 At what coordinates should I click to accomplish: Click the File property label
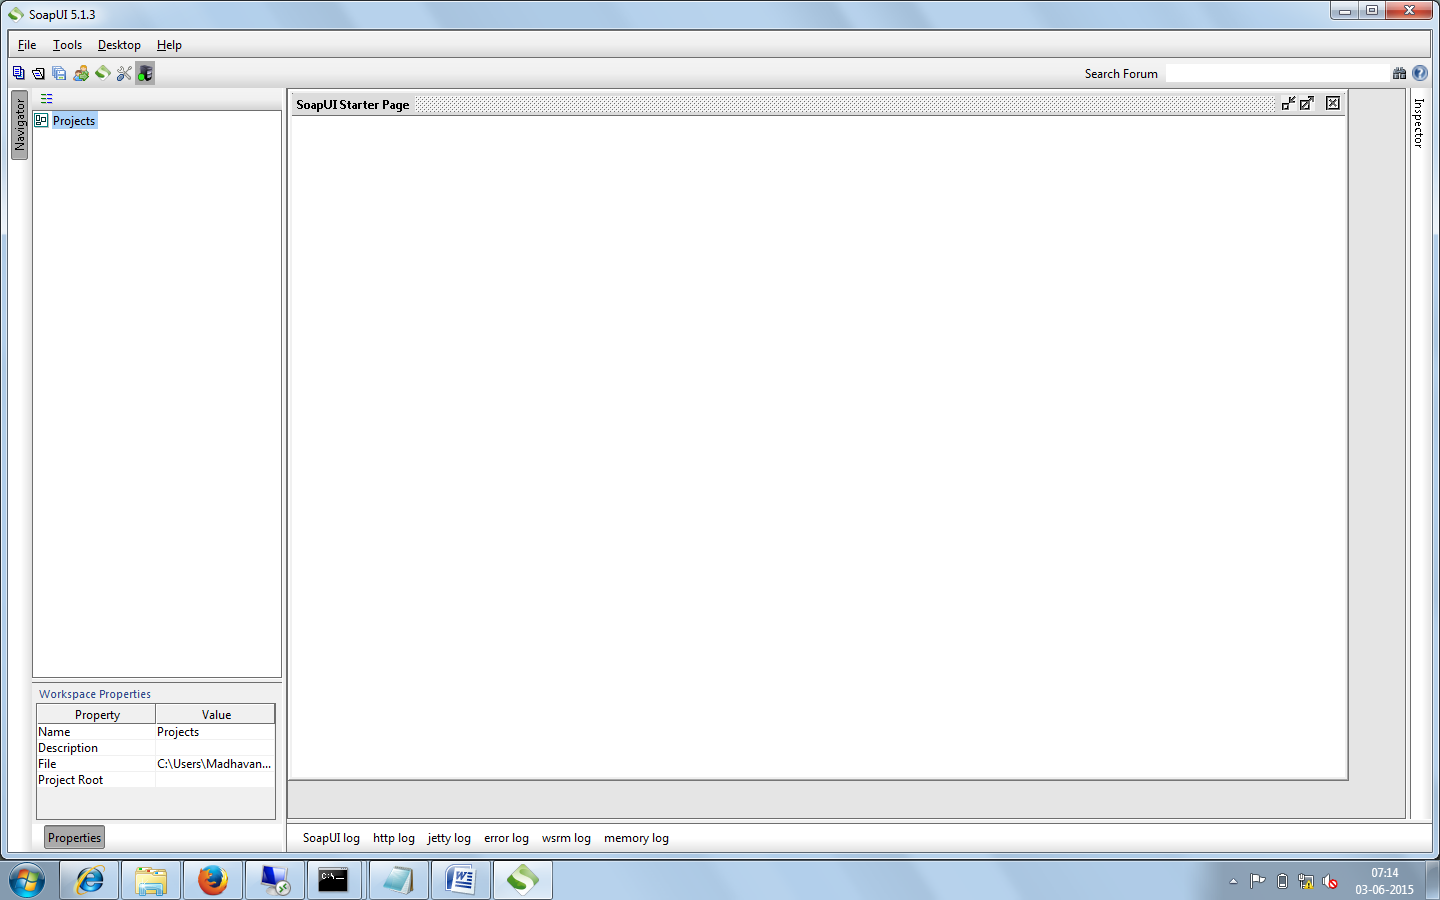click(x=47, y=764)
